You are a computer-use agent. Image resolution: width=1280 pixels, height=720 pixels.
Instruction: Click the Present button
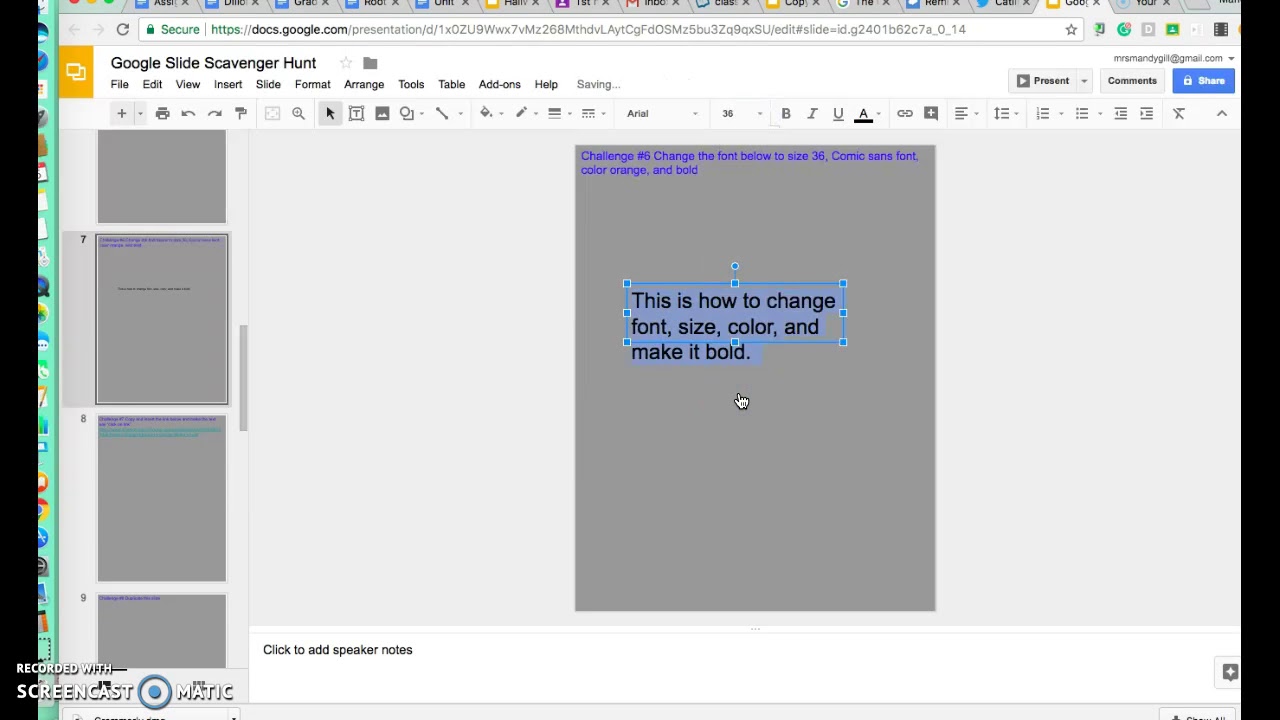pos(1042,81)
